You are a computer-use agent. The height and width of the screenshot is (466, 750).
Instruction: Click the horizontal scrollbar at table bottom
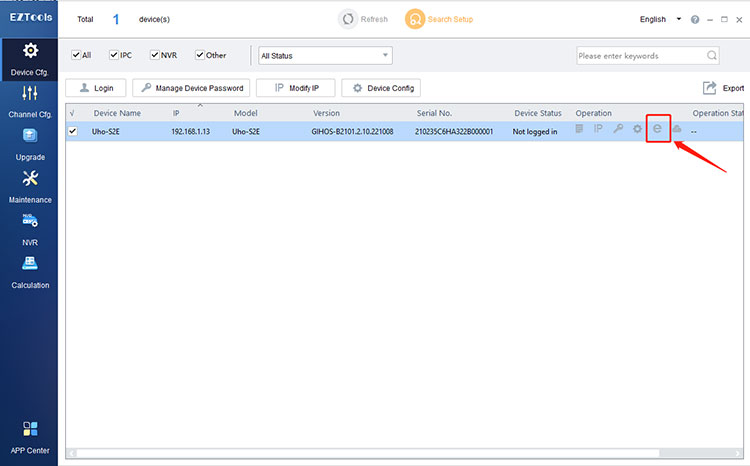pyautogui.click(x=368, y=453)
